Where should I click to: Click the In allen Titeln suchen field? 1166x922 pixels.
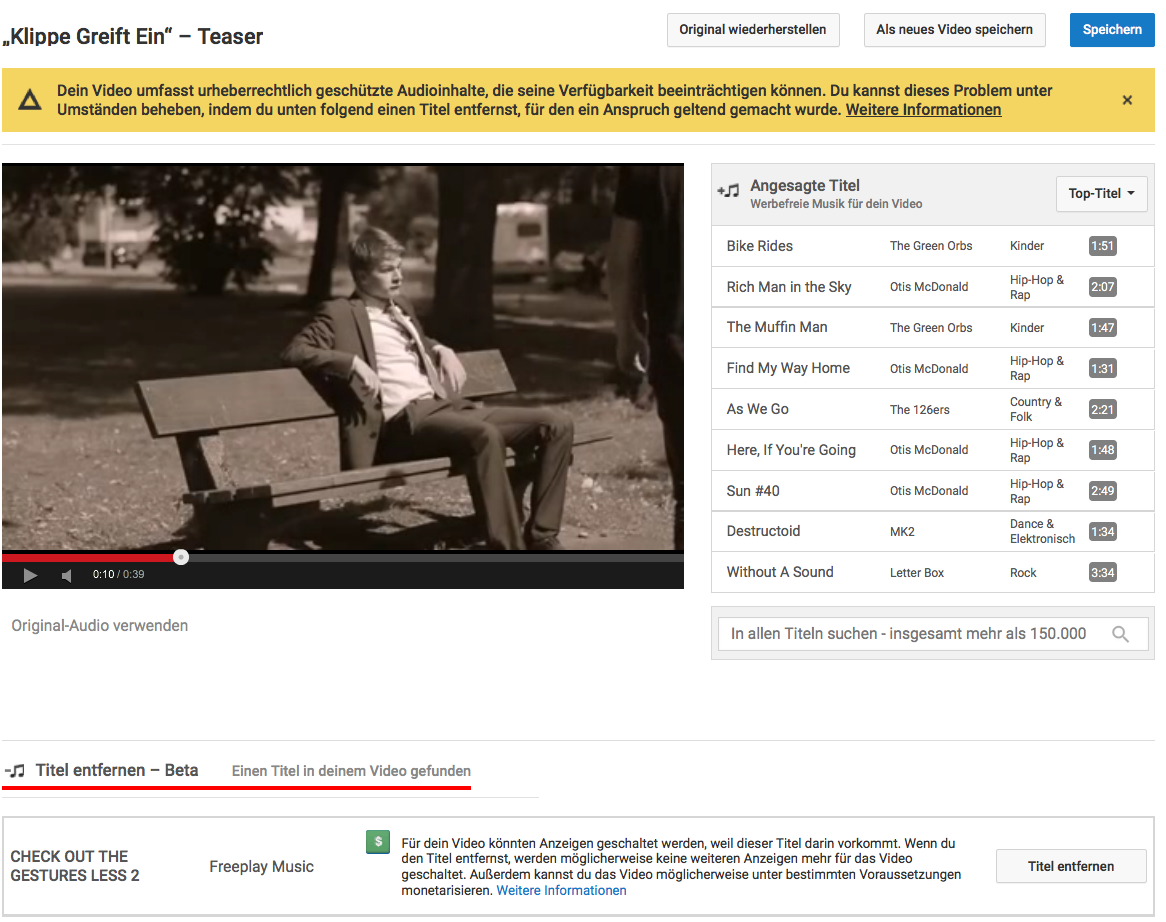(908, 634)
